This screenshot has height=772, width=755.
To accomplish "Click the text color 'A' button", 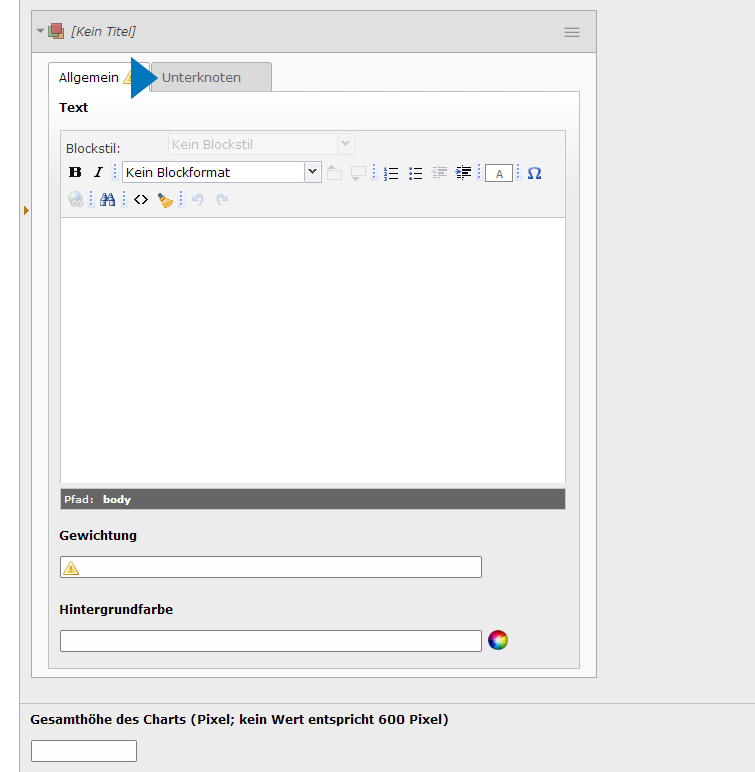I will click(x=499, y=173).
